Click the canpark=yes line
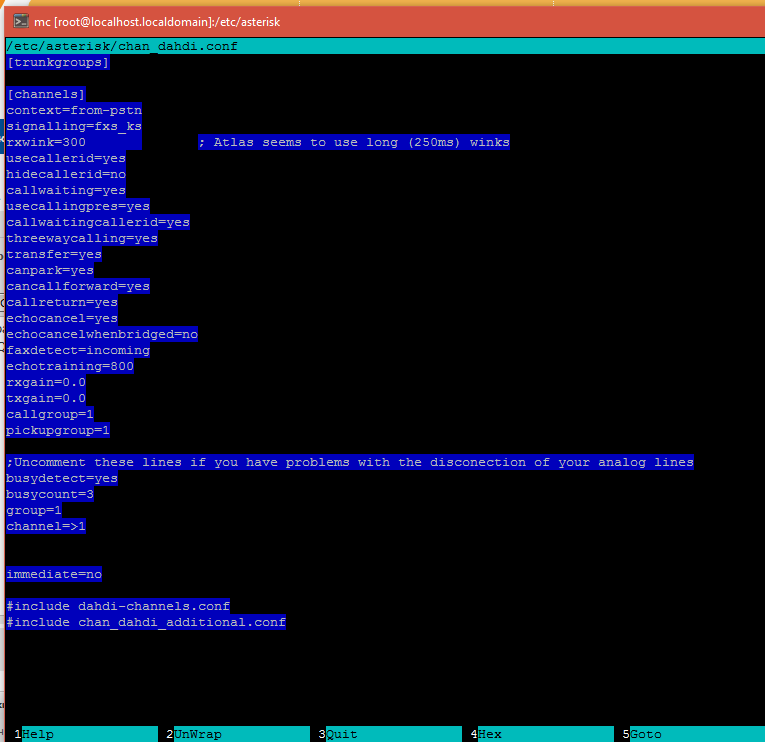The width and height of the screenshot is (765, 742). tap(50, 270)
